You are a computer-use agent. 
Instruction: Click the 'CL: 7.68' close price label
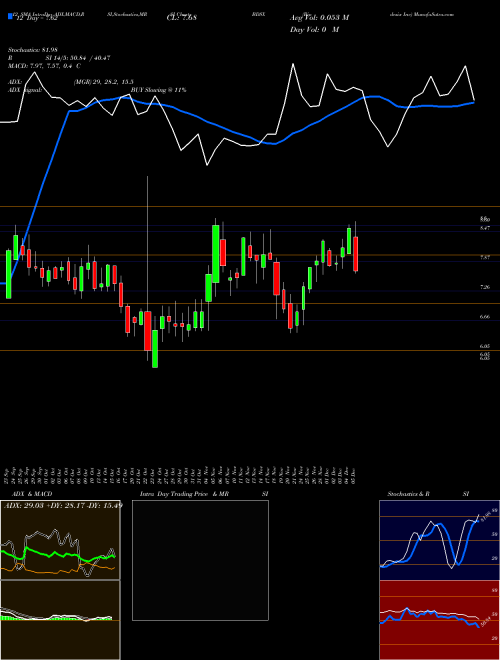pyautogui.click(x=180, y=18)
